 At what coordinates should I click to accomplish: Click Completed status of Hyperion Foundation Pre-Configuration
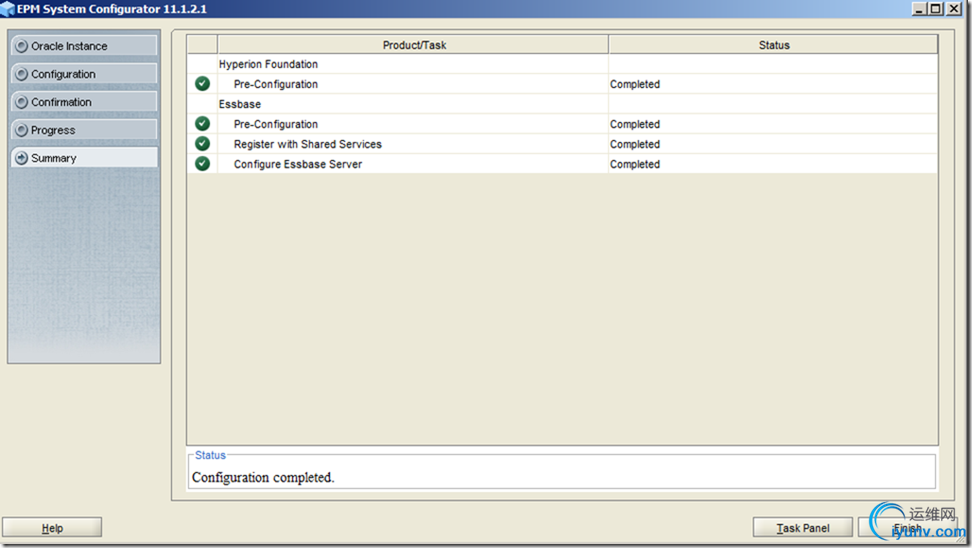635,84
